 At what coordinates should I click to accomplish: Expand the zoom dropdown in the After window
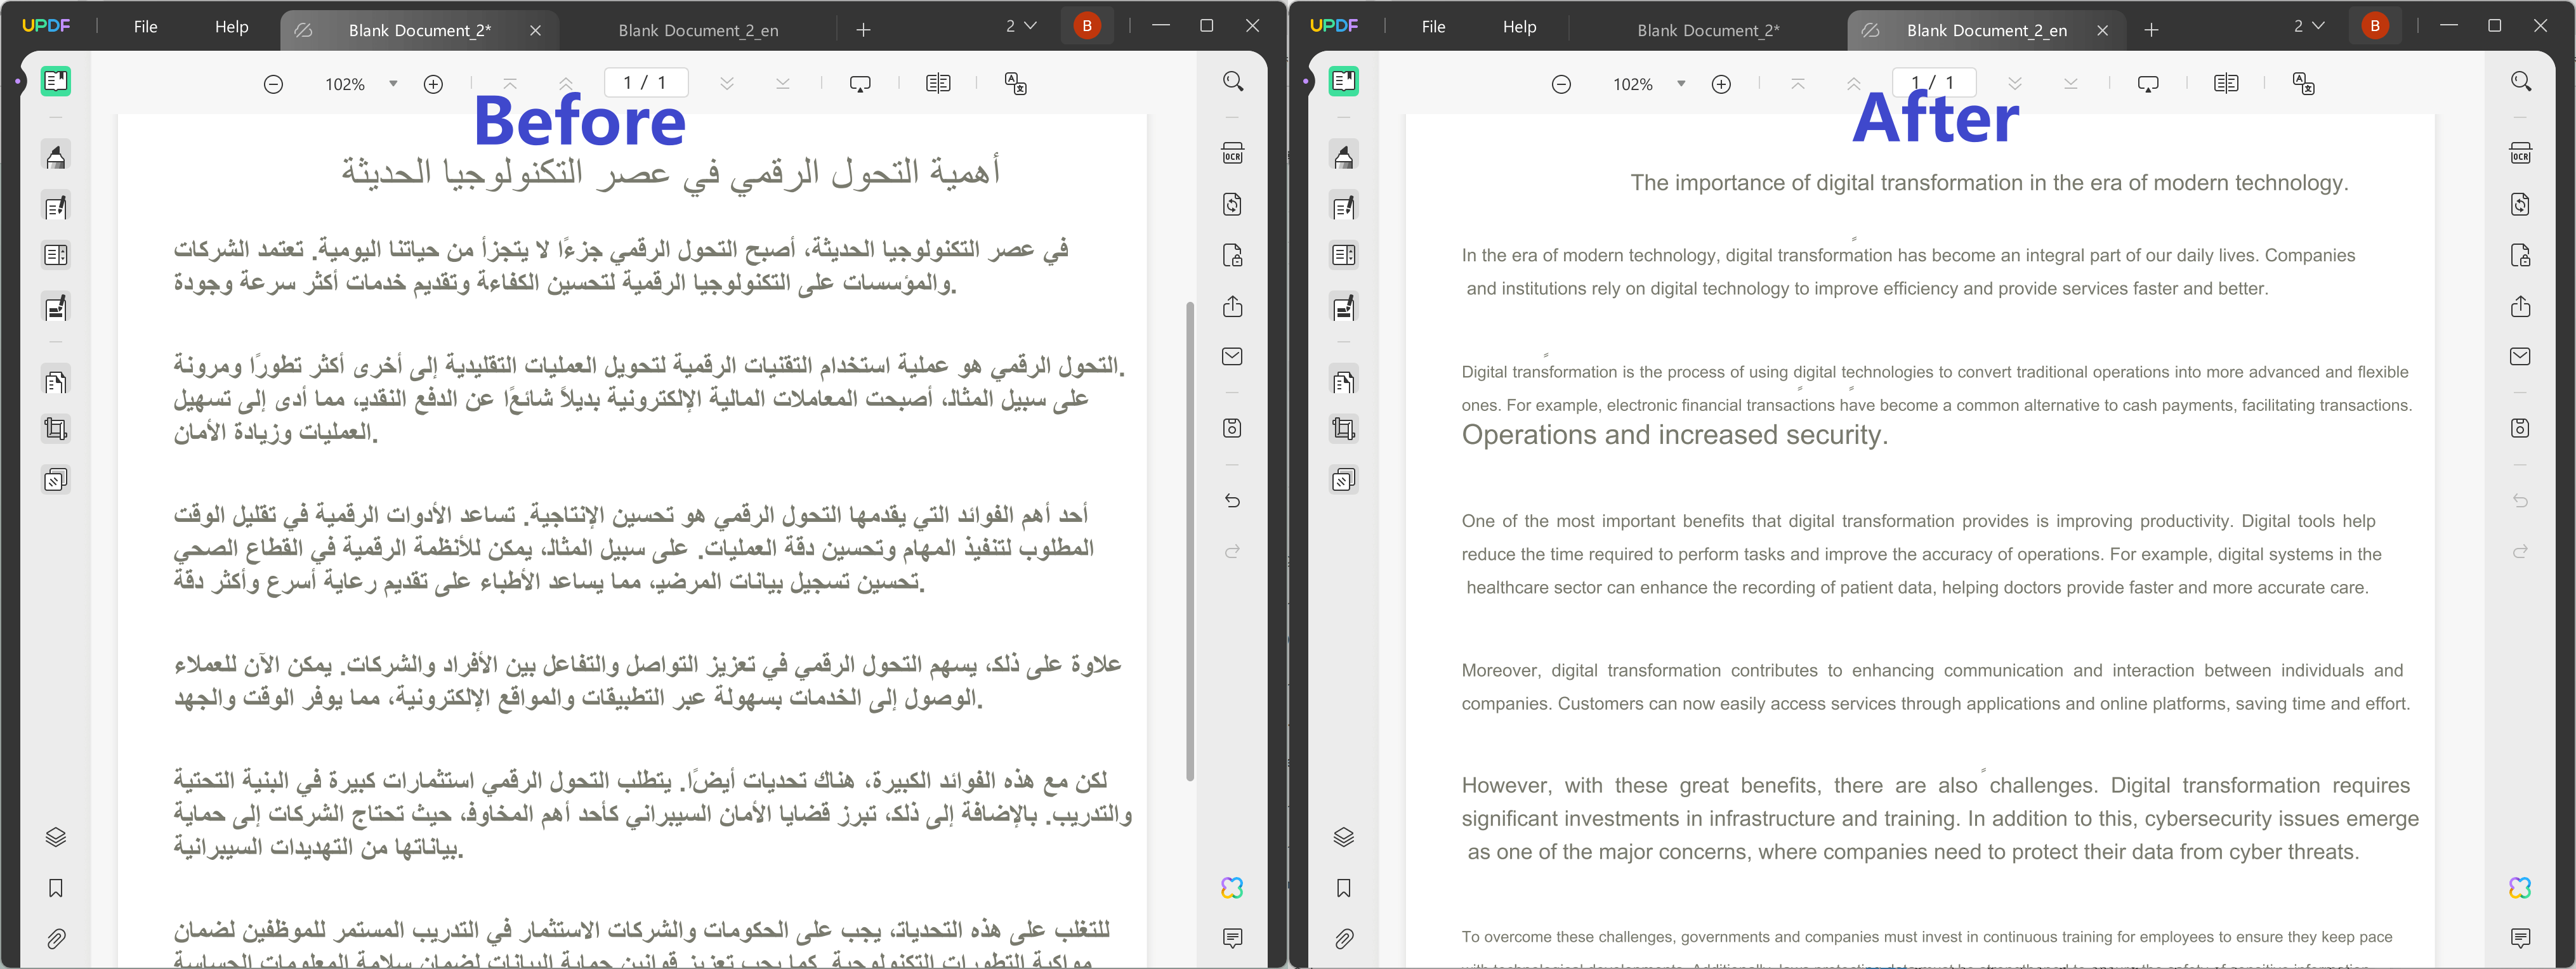coord(1681,85)
